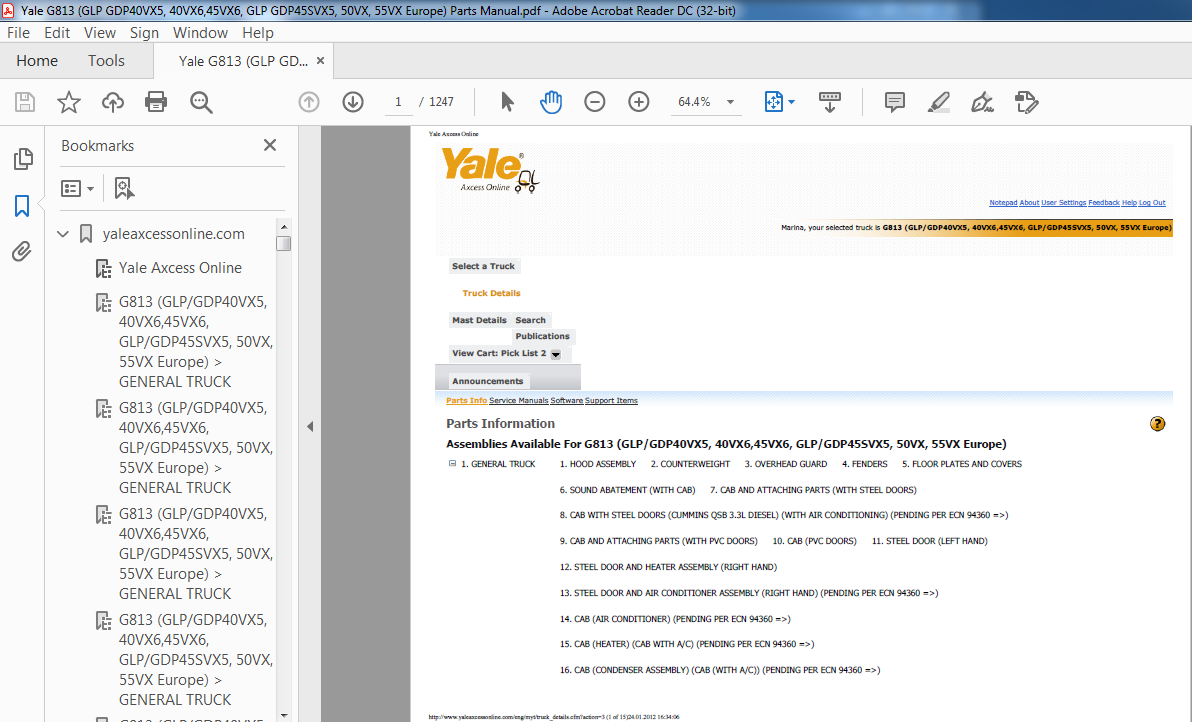Activate the Hand pan tool
Viewport: 1192px width, 722px height.
pos(550,102)
